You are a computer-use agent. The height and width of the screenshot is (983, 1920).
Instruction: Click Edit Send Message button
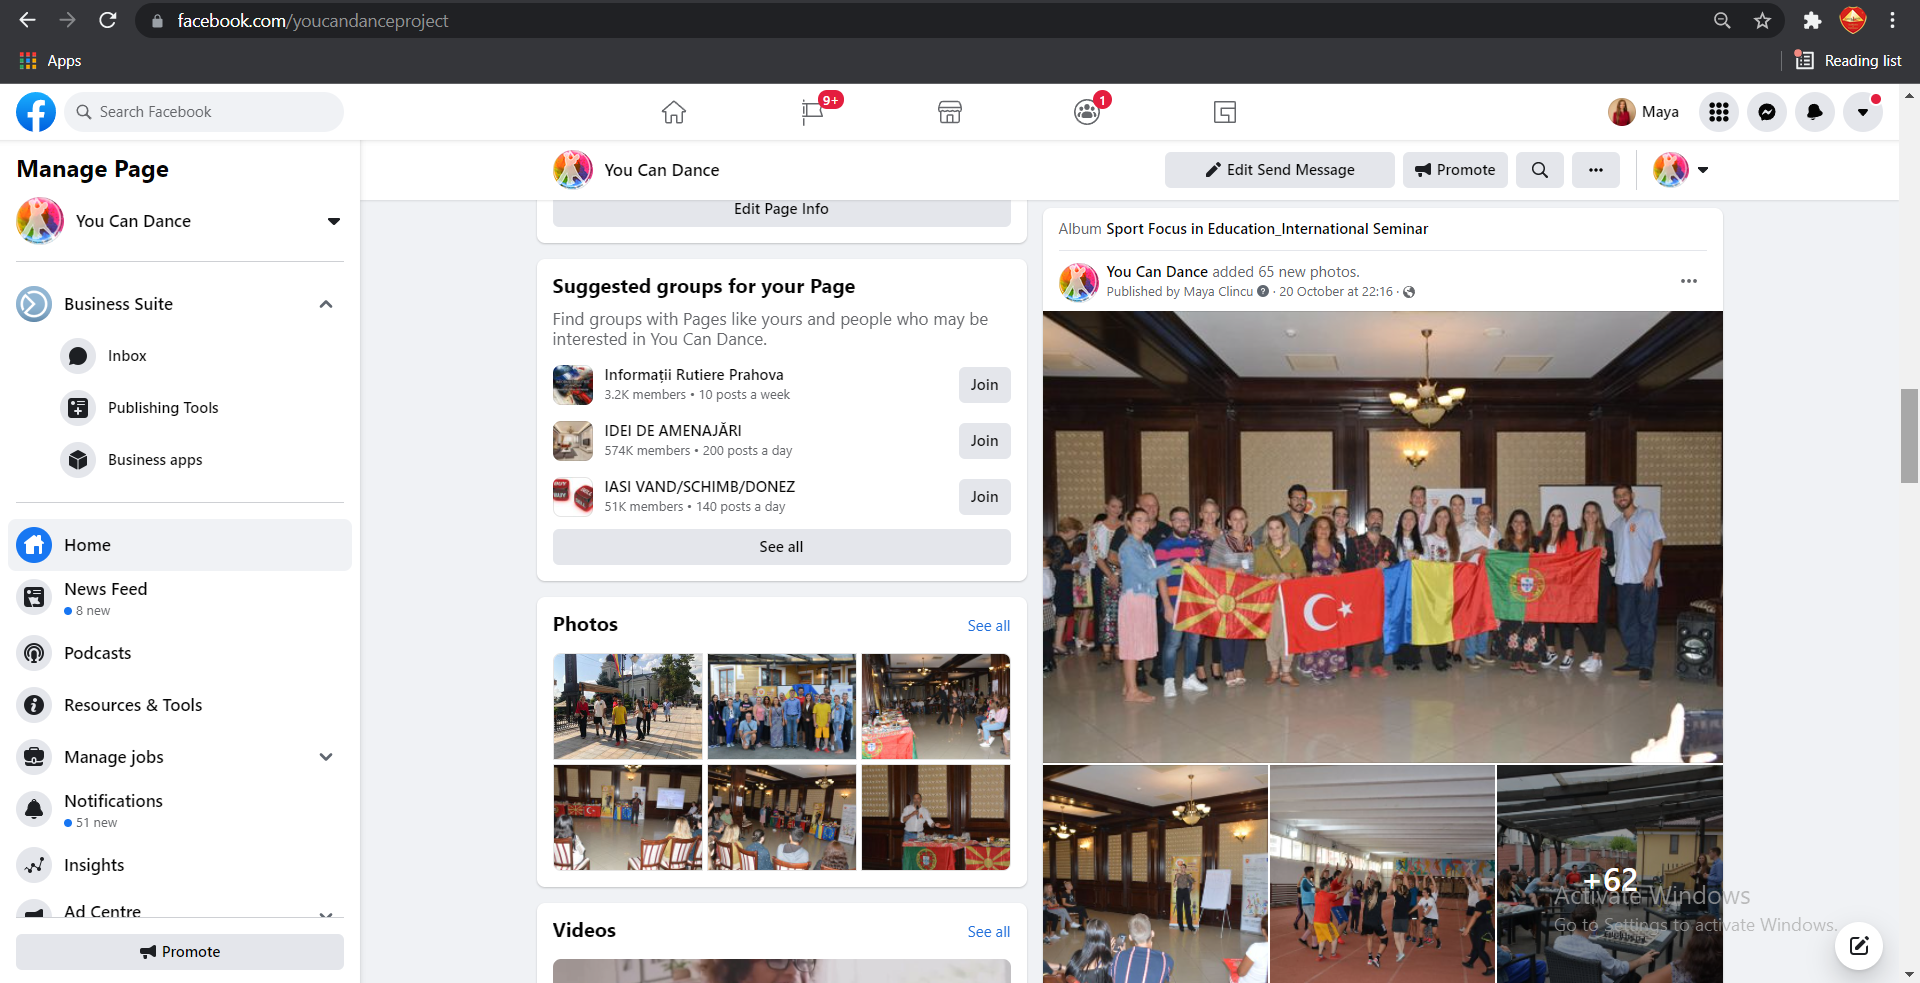click(x=1280, y=170)
